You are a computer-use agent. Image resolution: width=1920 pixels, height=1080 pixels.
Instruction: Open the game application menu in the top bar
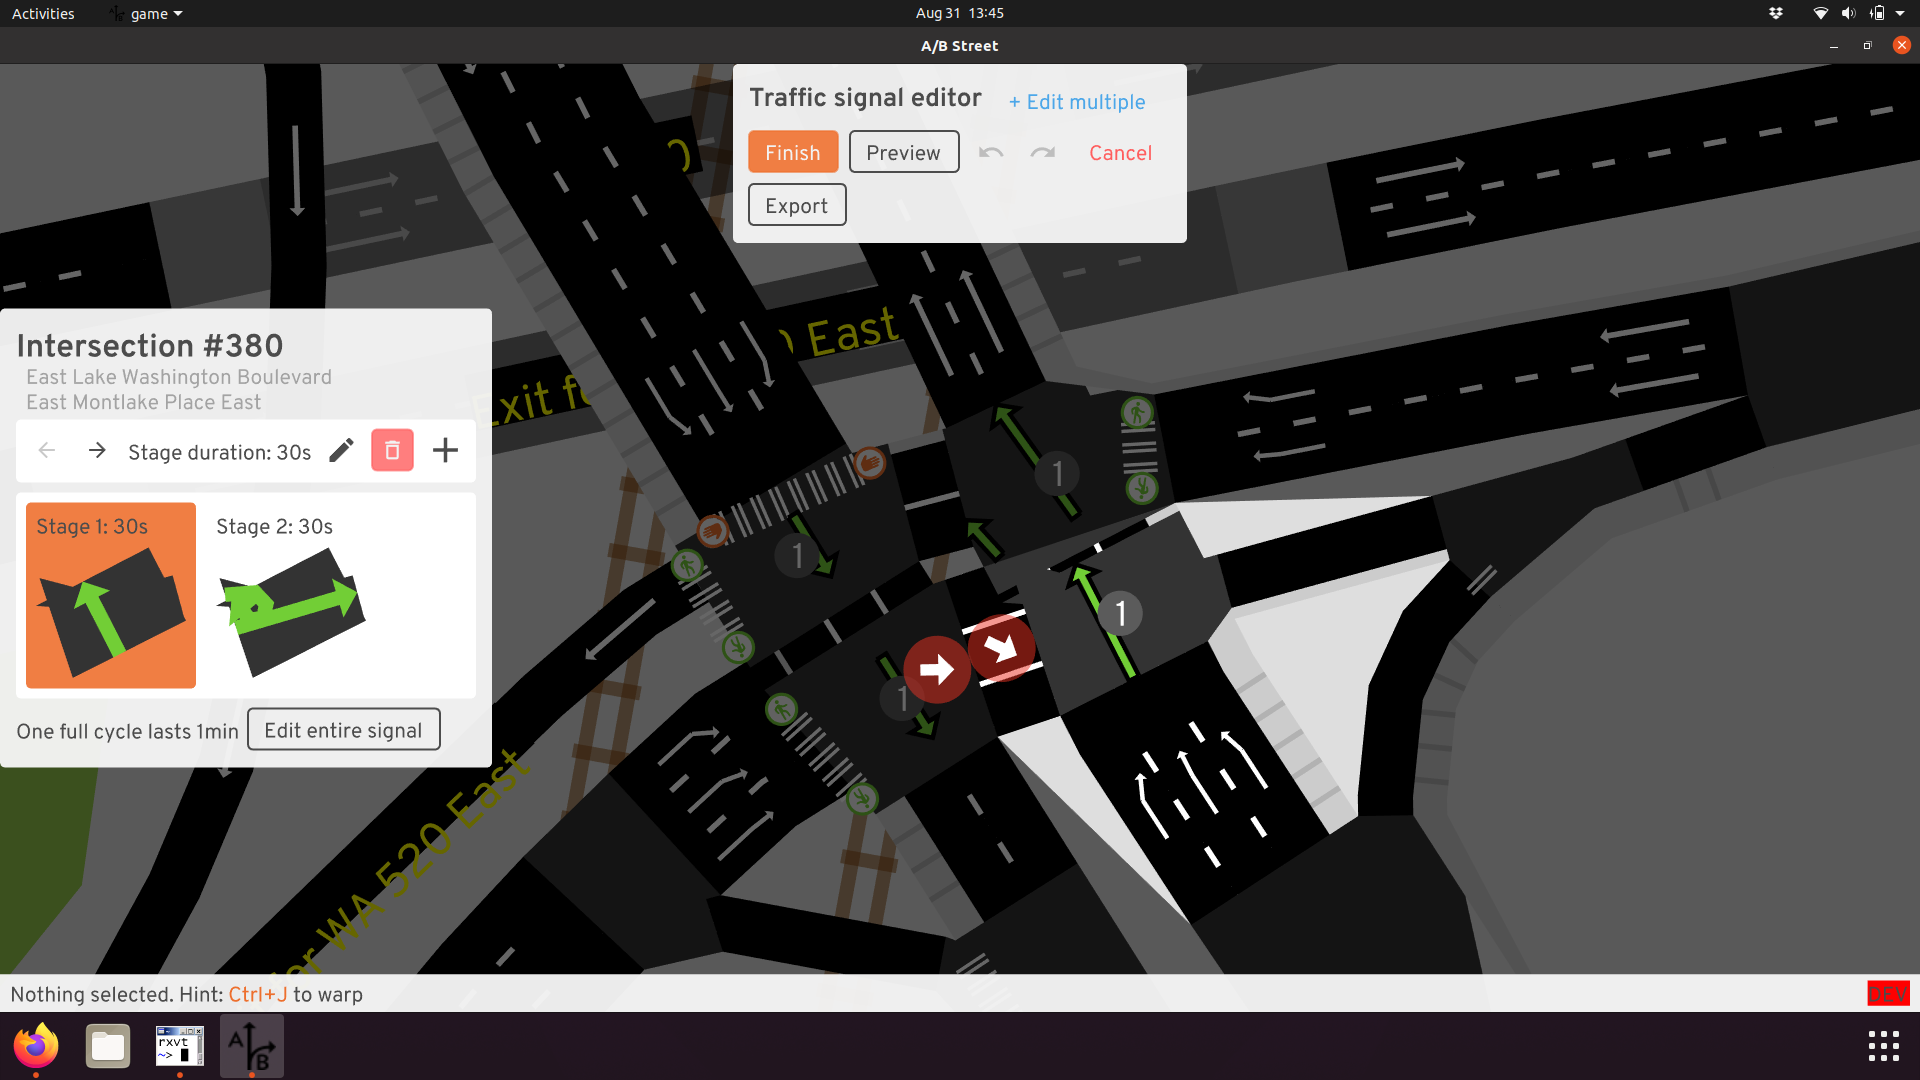(148, 13)
